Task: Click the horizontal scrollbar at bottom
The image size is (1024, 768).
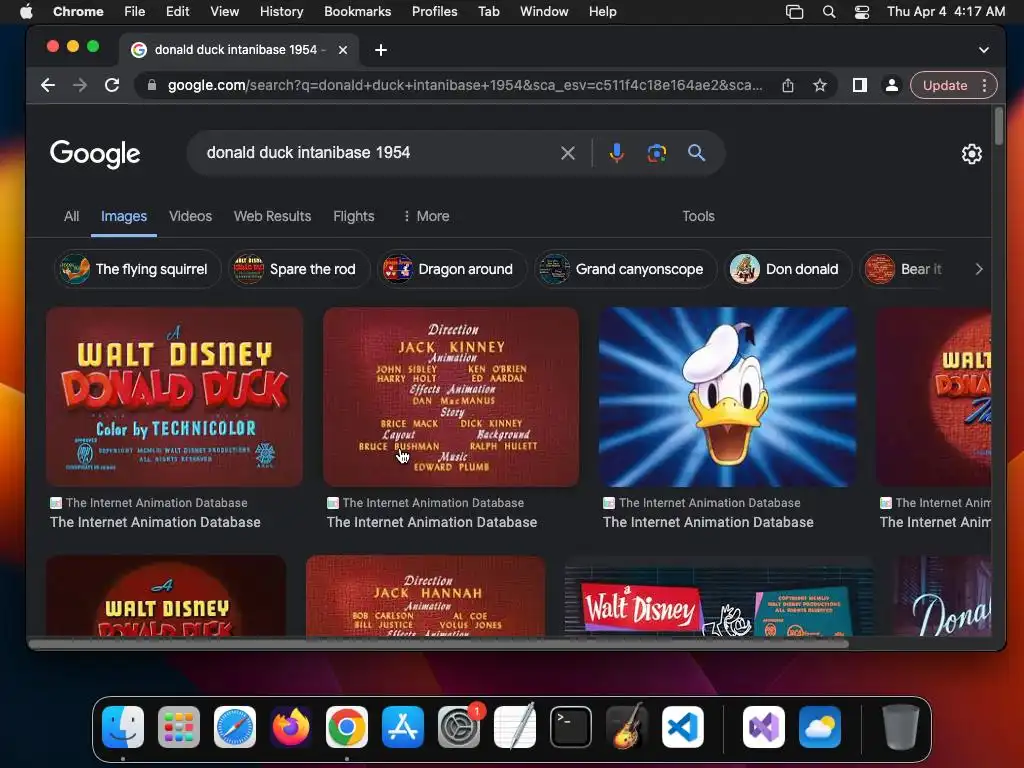Action: click(x=438, y=644)
